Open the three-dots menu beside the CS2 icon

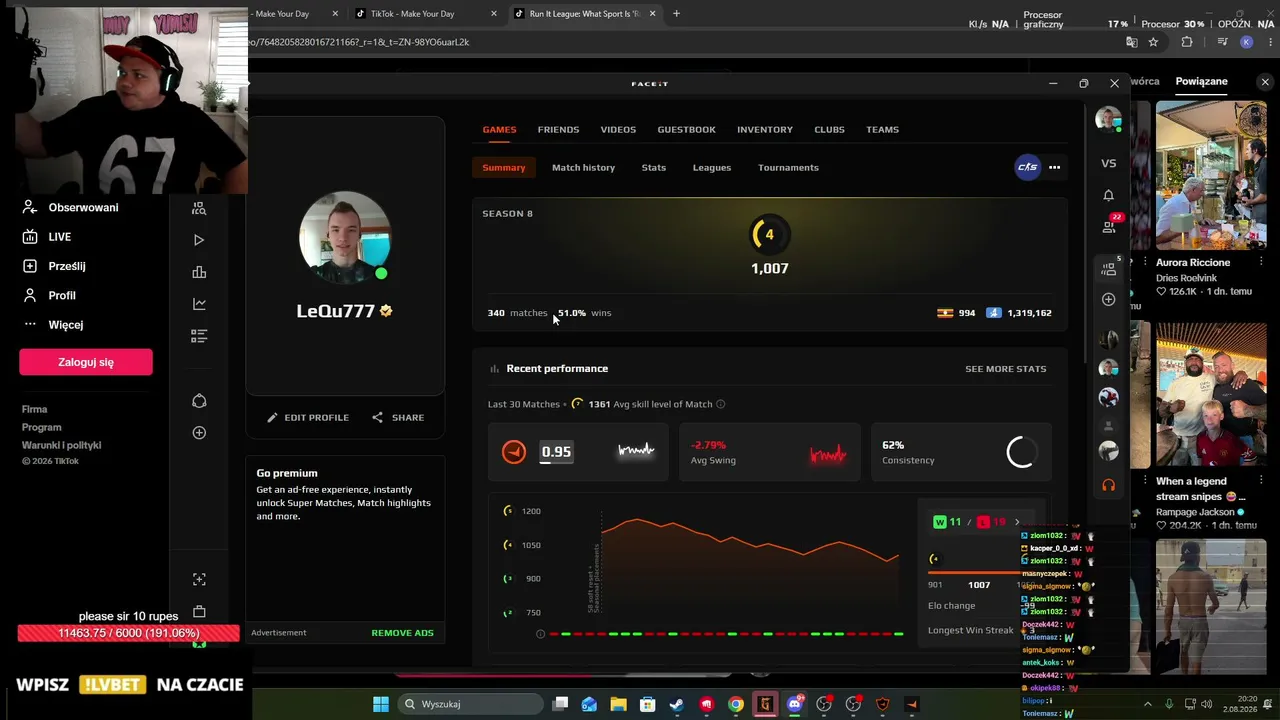(1054, 167)
